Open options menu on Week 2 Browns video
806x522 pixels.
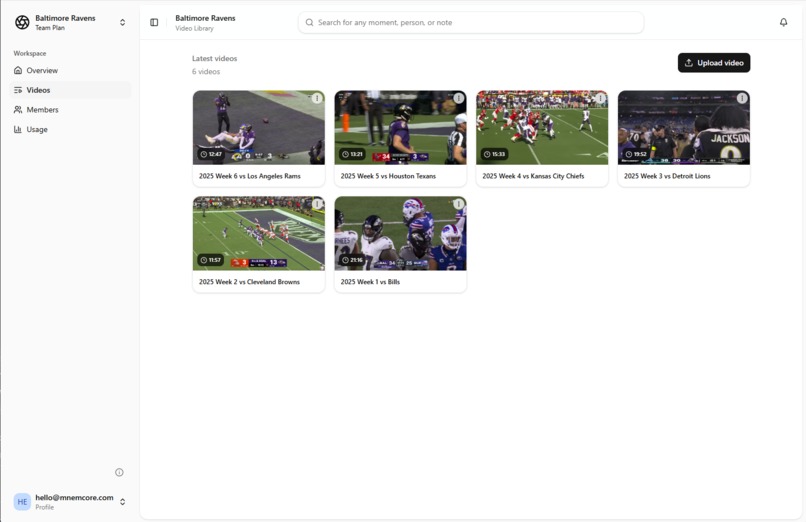coord(317,204)
